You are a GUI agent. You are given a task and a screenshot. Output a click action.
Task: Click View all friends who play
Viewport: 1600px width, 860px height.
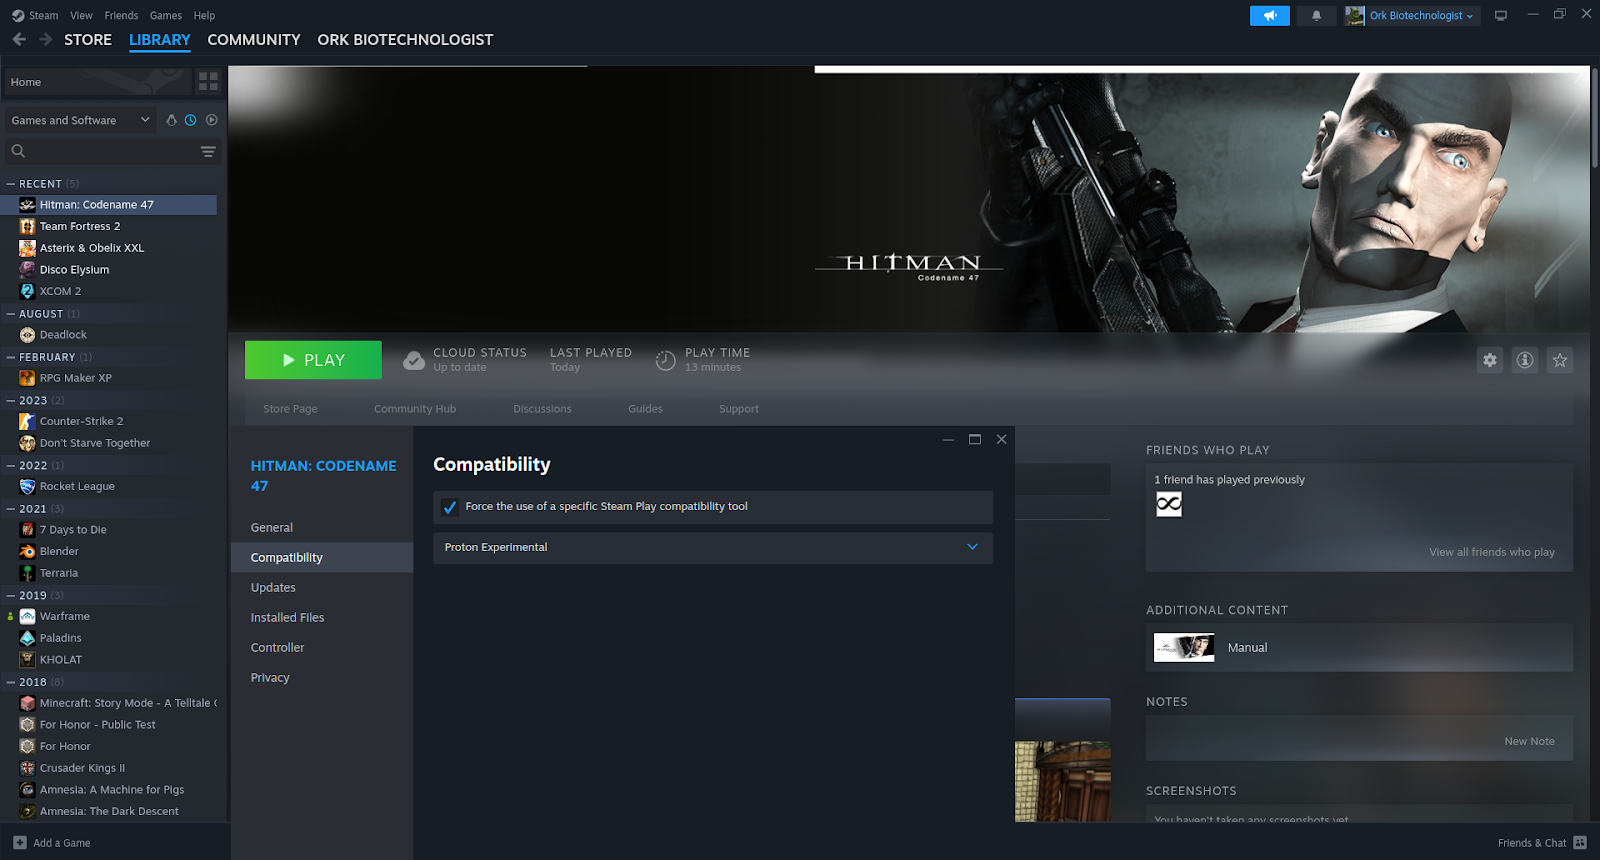click(1492, 552)
